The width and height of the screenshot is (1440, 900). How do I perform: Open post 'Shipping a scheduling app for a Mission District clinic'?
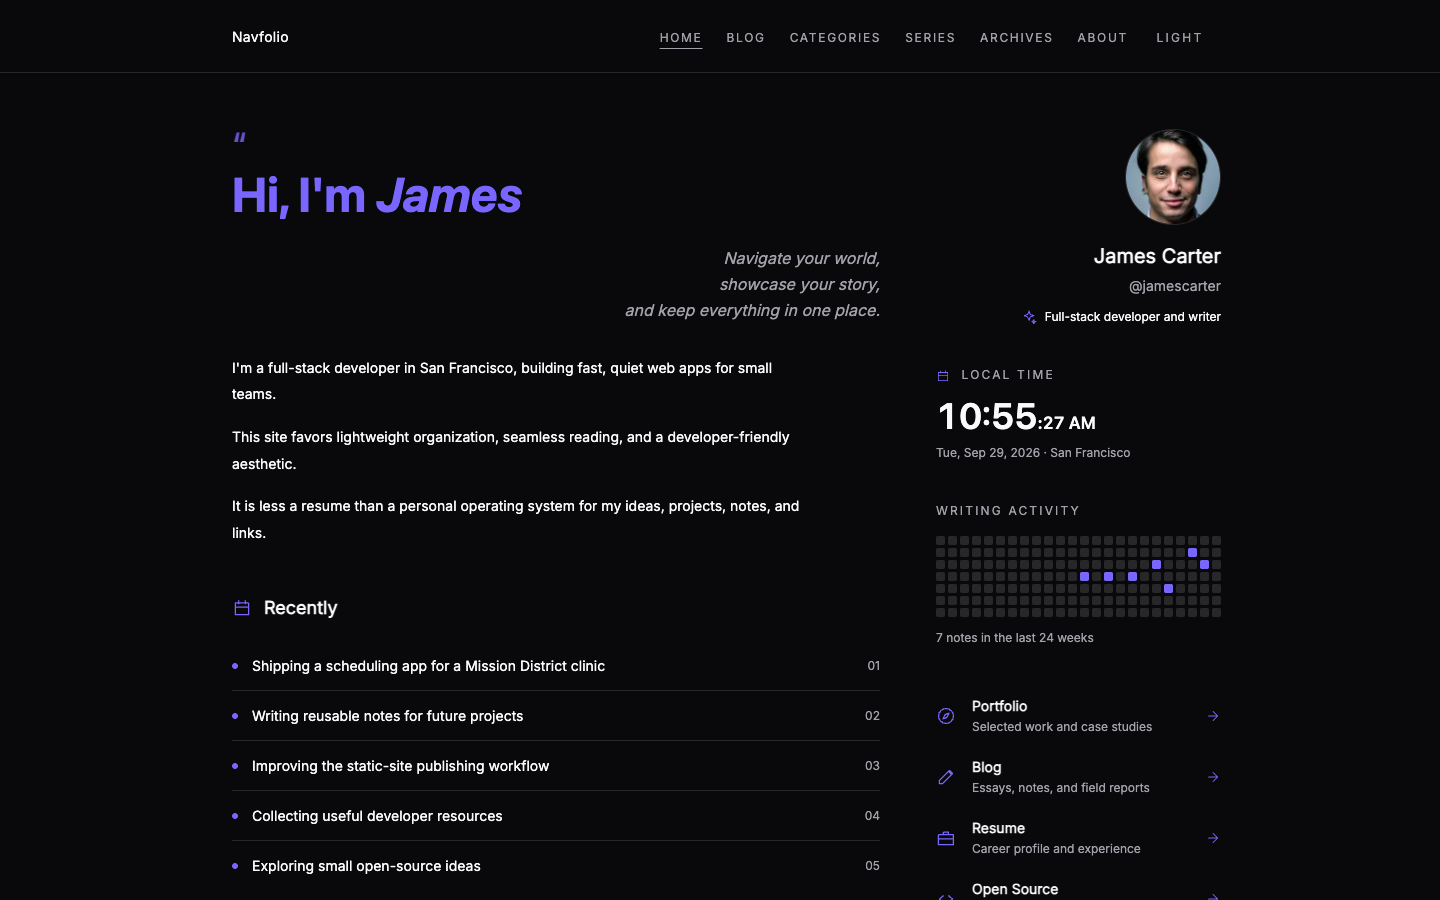(556, 666)
